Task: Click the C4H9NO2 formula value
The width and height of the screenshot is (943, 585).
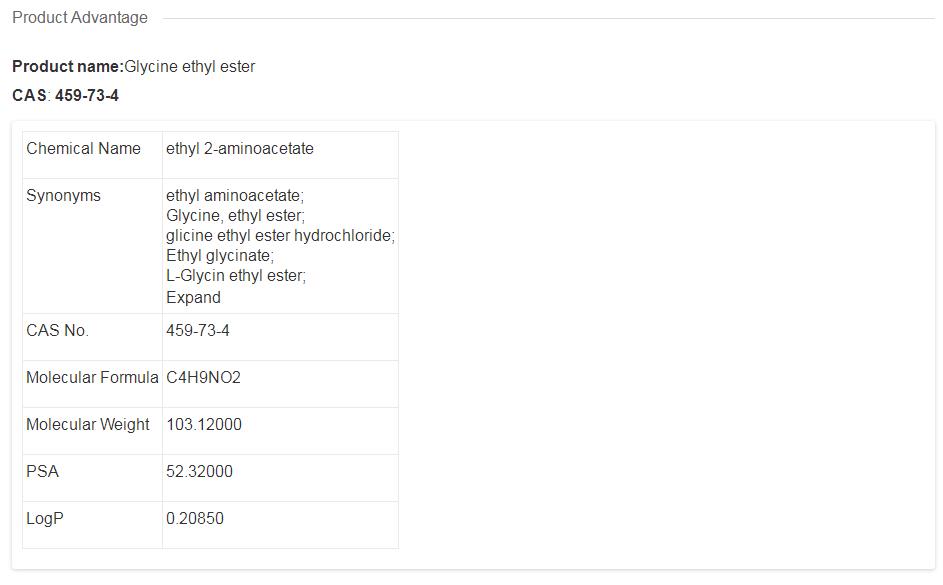Action: [x=203, y=378]
